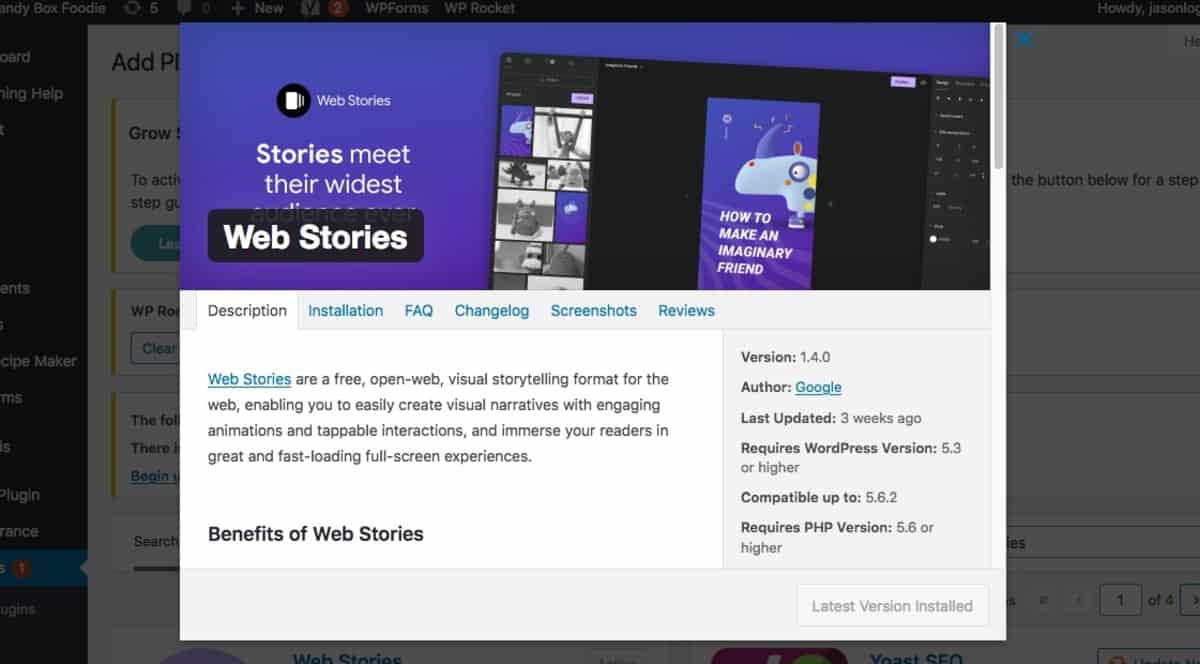The width and height of the screenshot is (1200, 664).
Task: View the Changelog tab
Action: 491,310
